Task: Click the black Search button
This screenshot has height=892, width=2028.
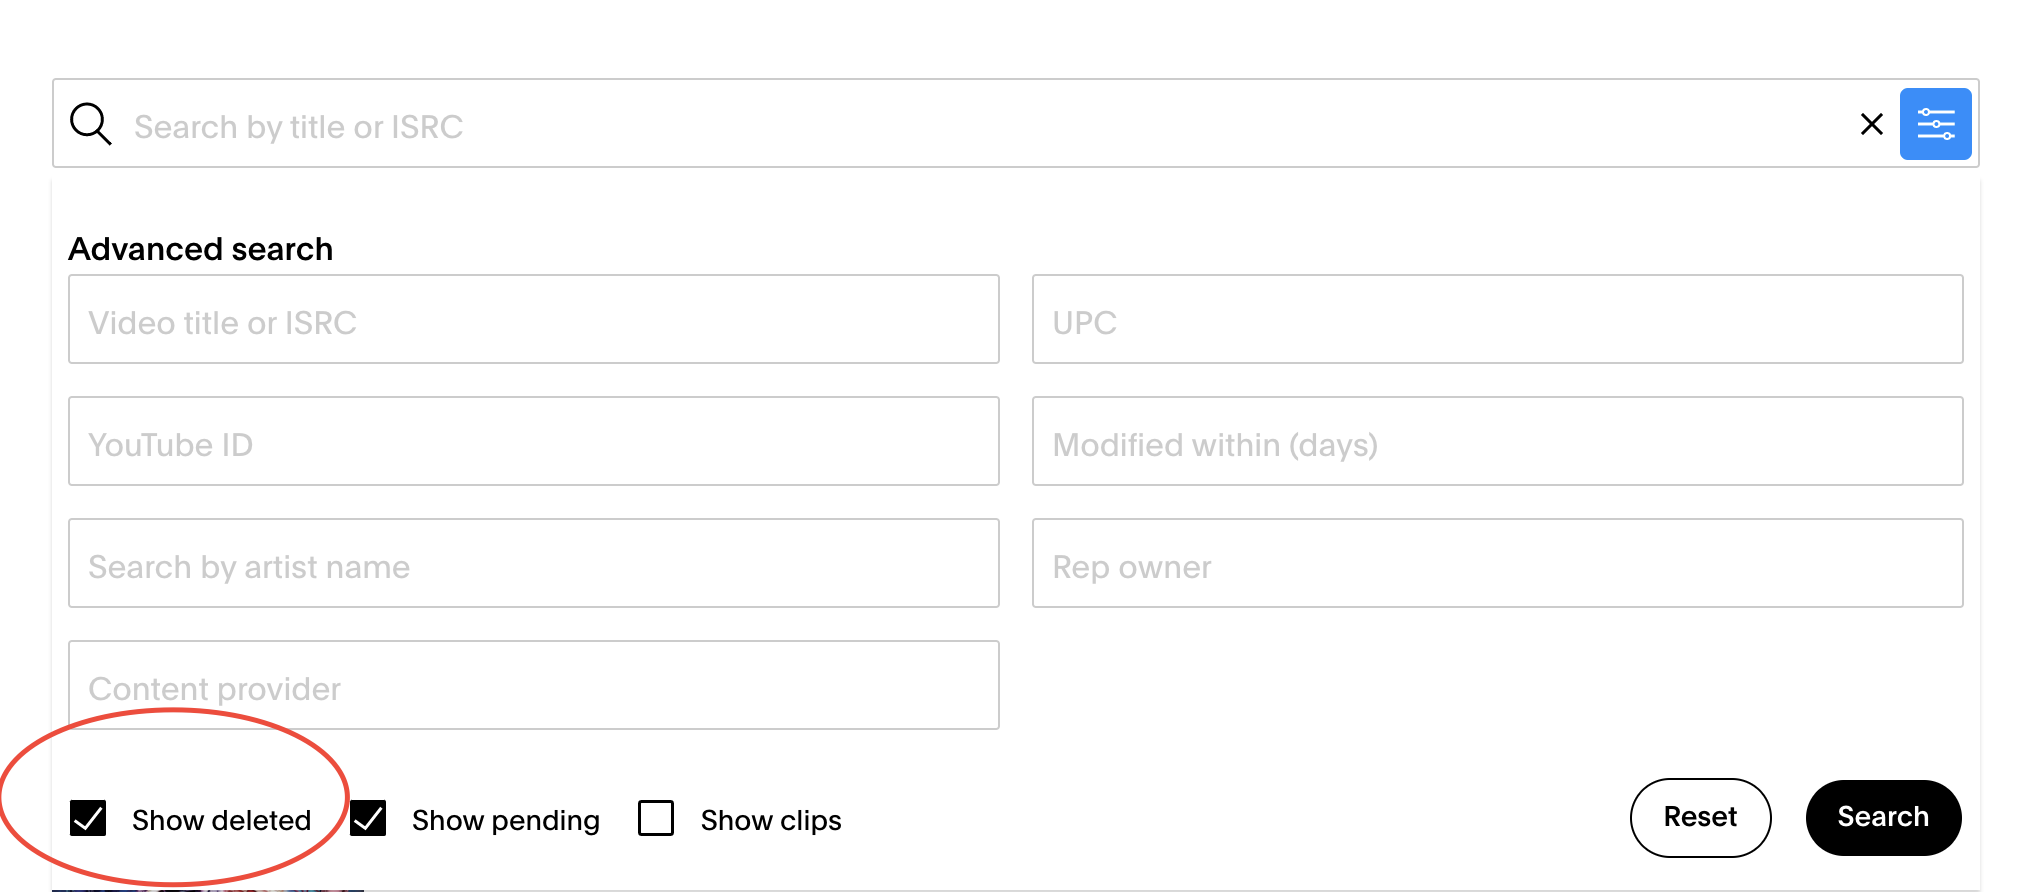Action: click(1883, 817)
